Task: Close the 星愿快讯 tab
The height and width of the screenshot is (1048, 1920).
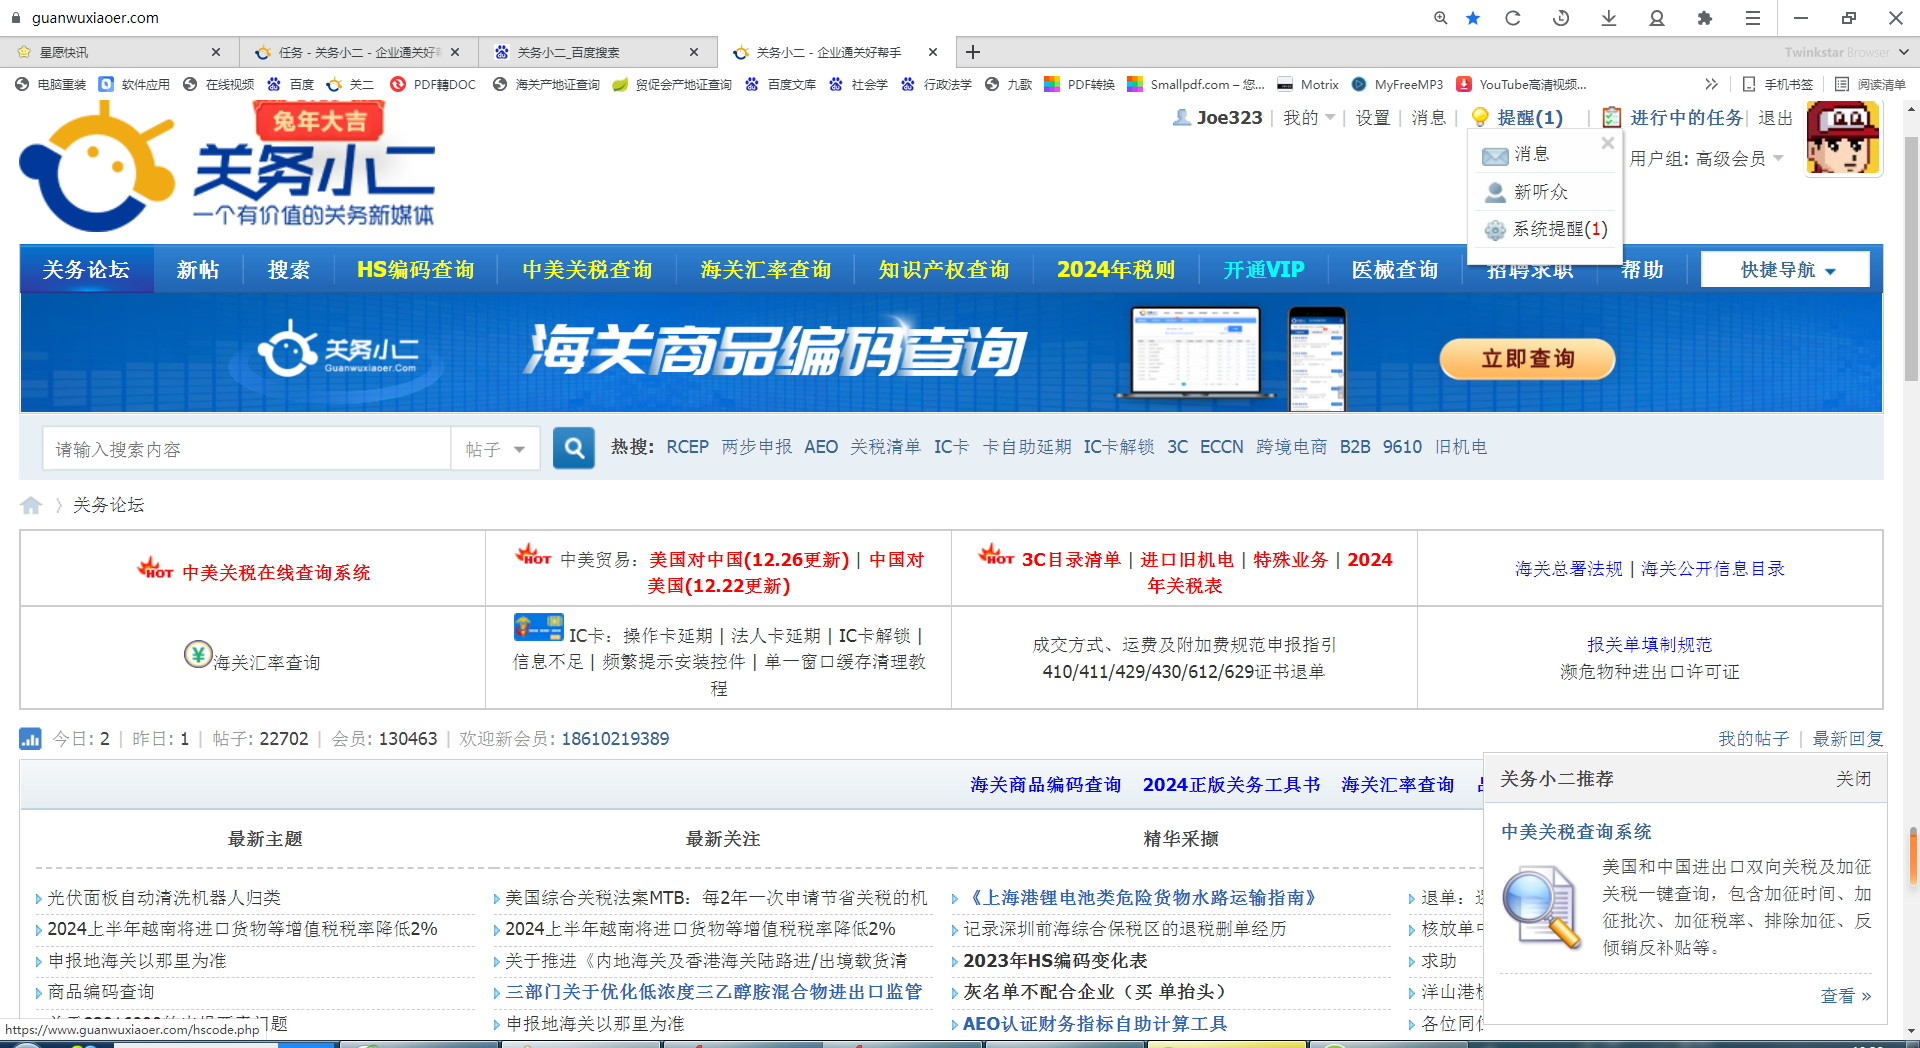Action: pyautogui.click(x=216, y=52)
